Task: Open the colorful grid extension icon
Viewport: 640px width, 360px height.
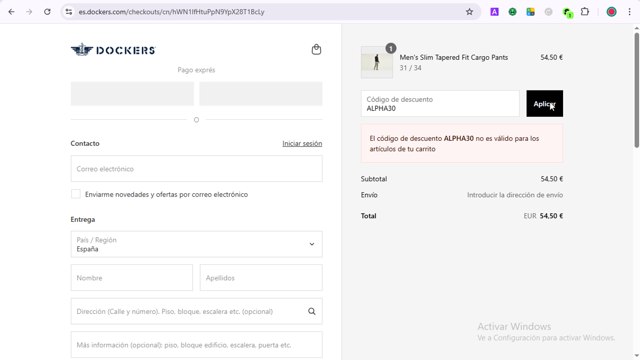Action: click(530, 12)
